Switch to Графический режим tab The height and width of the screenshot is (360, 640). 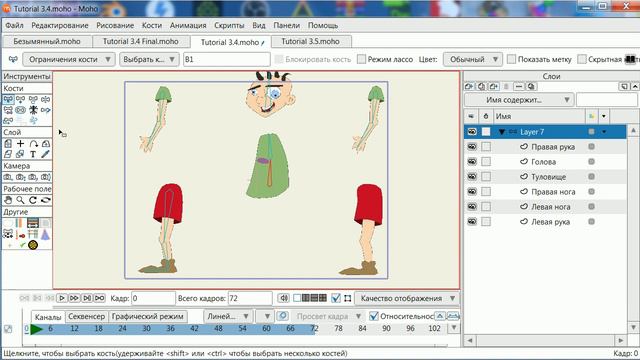coord(147,316)
